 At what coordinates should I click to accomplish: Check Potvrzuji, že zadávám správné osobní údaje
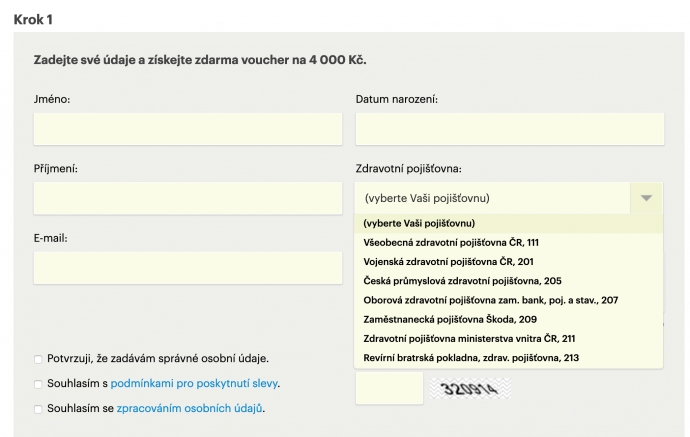[38, 359]
